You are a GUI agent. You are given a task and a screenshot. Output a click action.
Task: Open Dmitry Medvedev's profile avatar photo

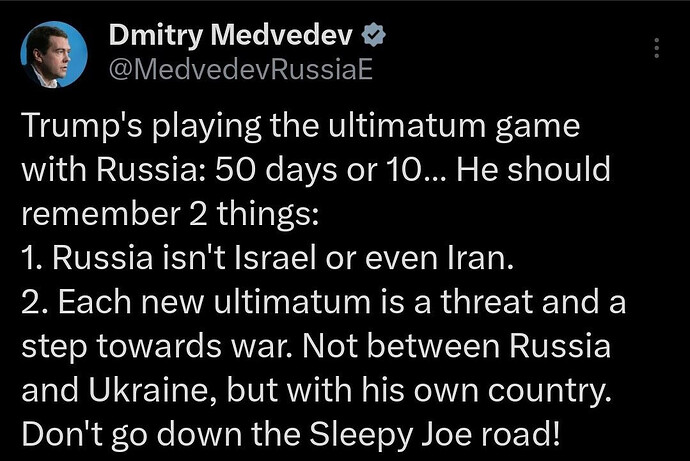pyautogui.click(x=54, y=54)
